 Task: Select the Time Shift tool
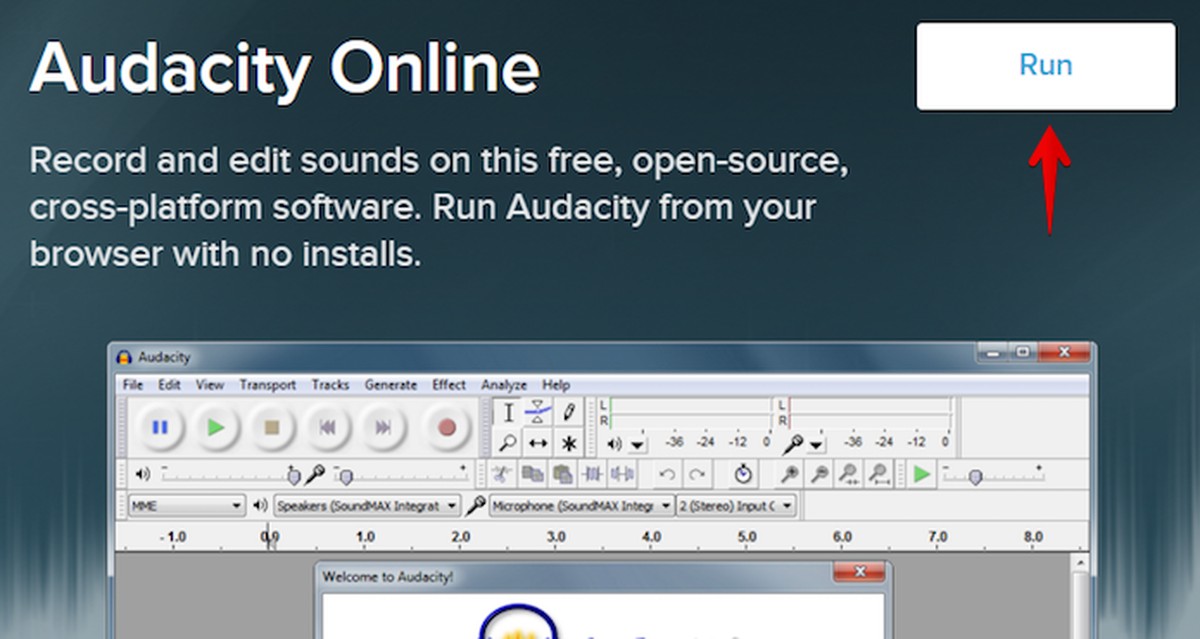(538, 442)
